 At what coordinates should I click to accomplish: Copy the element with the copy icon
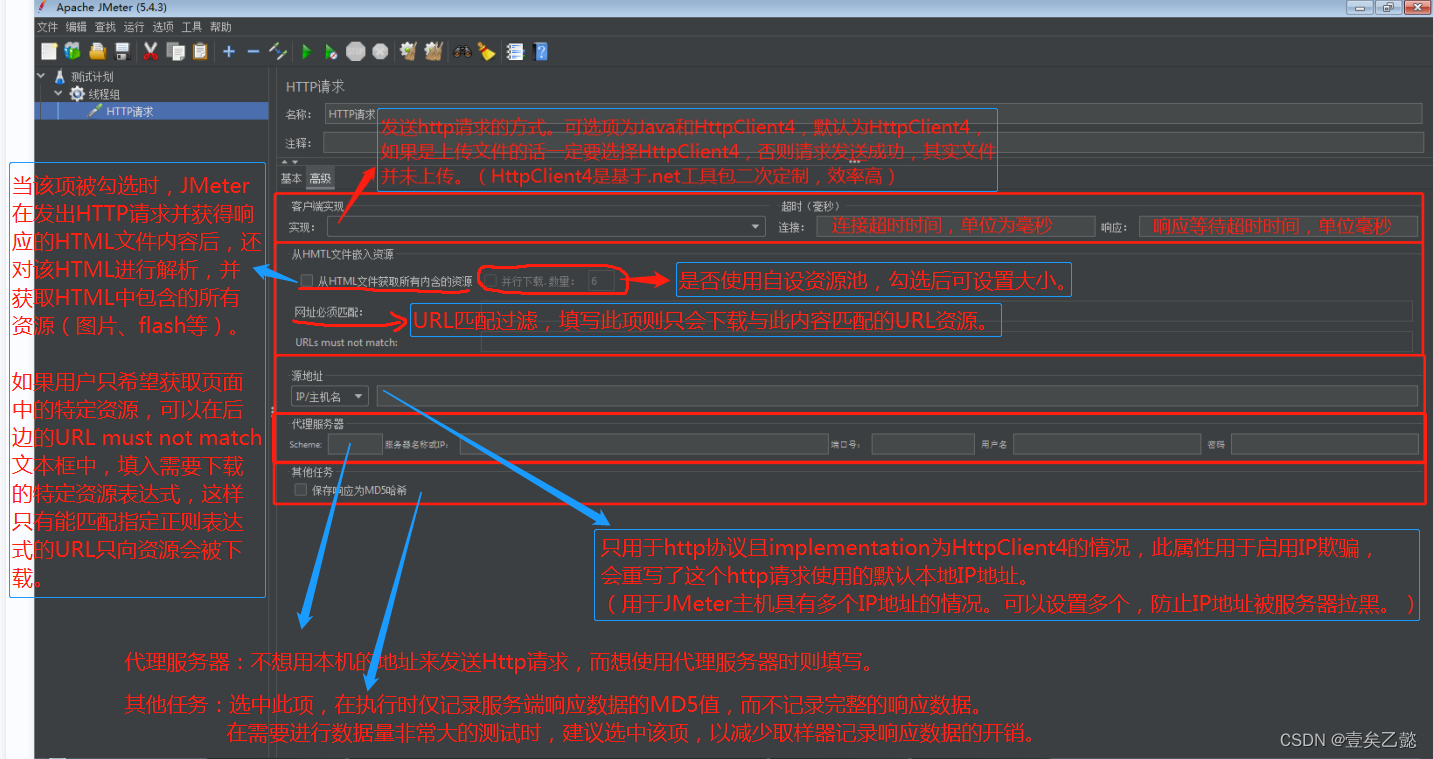coord(175,51)
